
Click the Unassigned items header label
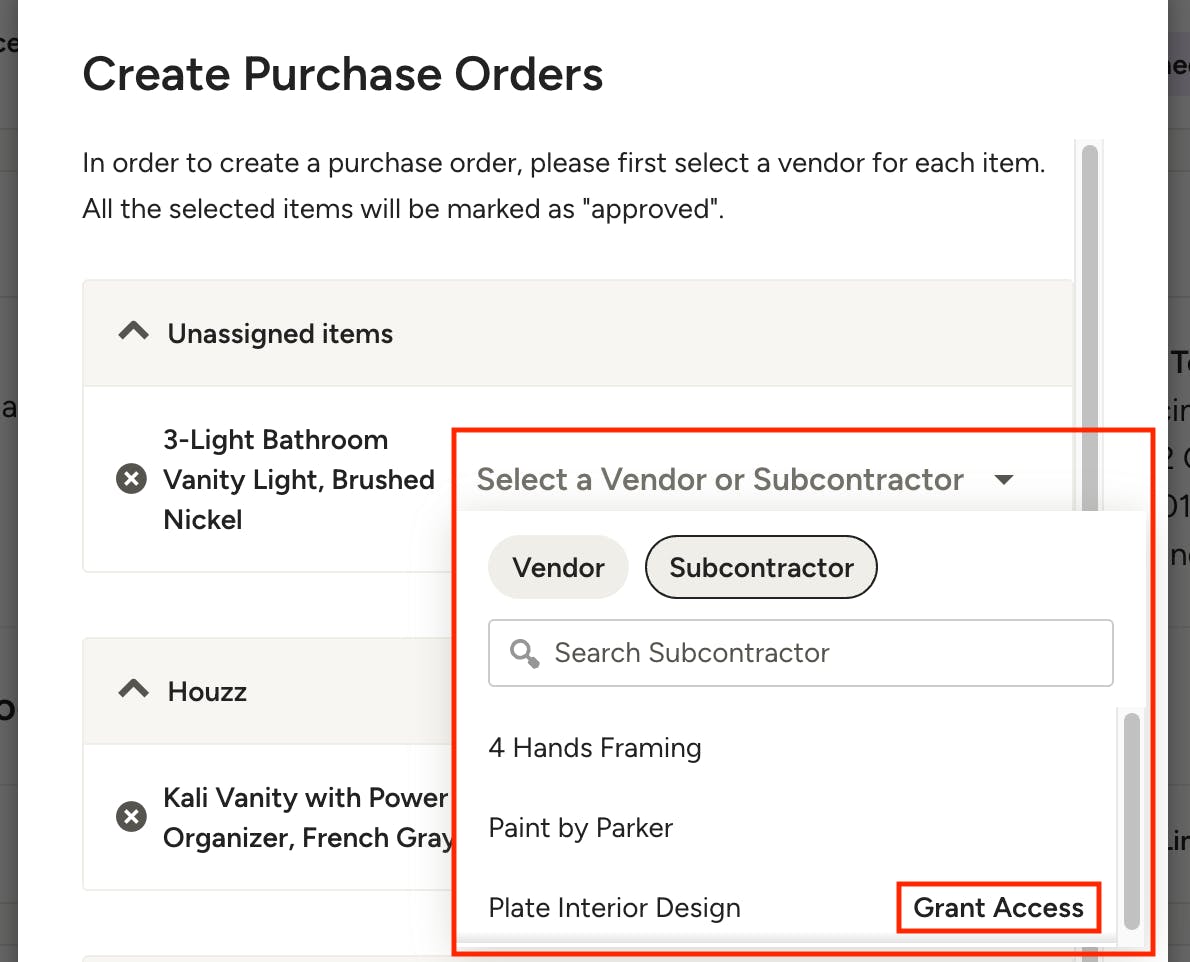(x=280, y=334)
